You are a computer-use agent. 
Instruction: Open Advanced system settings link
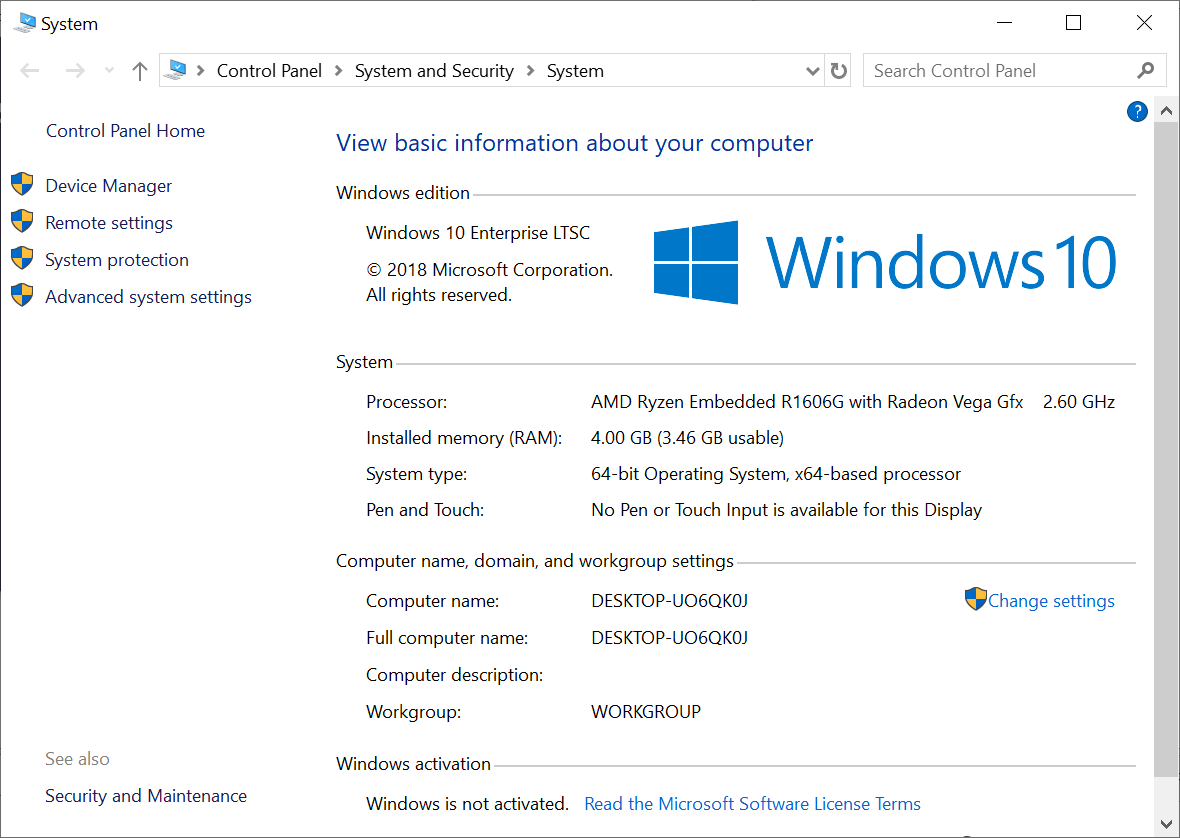click(148, 297)
